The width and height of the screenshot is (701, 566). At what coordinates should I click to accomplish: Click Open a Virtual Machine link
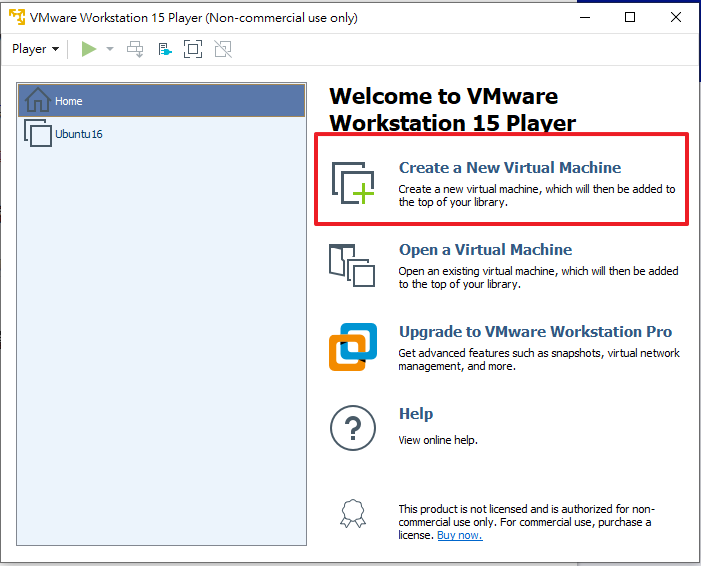click(x=485, y=249)
